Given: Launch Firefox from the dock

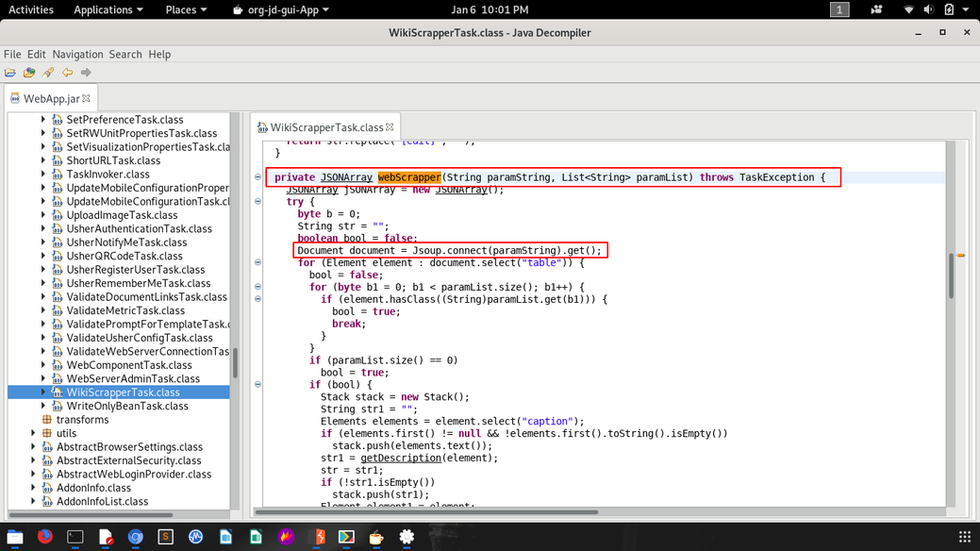Looking at the screenshot, I should 45,537.
